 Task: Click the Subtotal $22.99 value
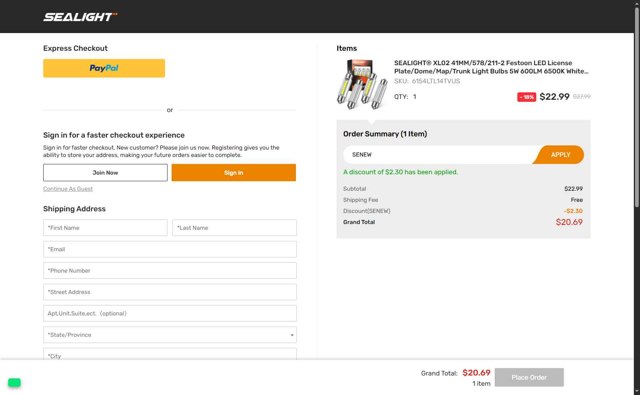(x=573, y=189)
